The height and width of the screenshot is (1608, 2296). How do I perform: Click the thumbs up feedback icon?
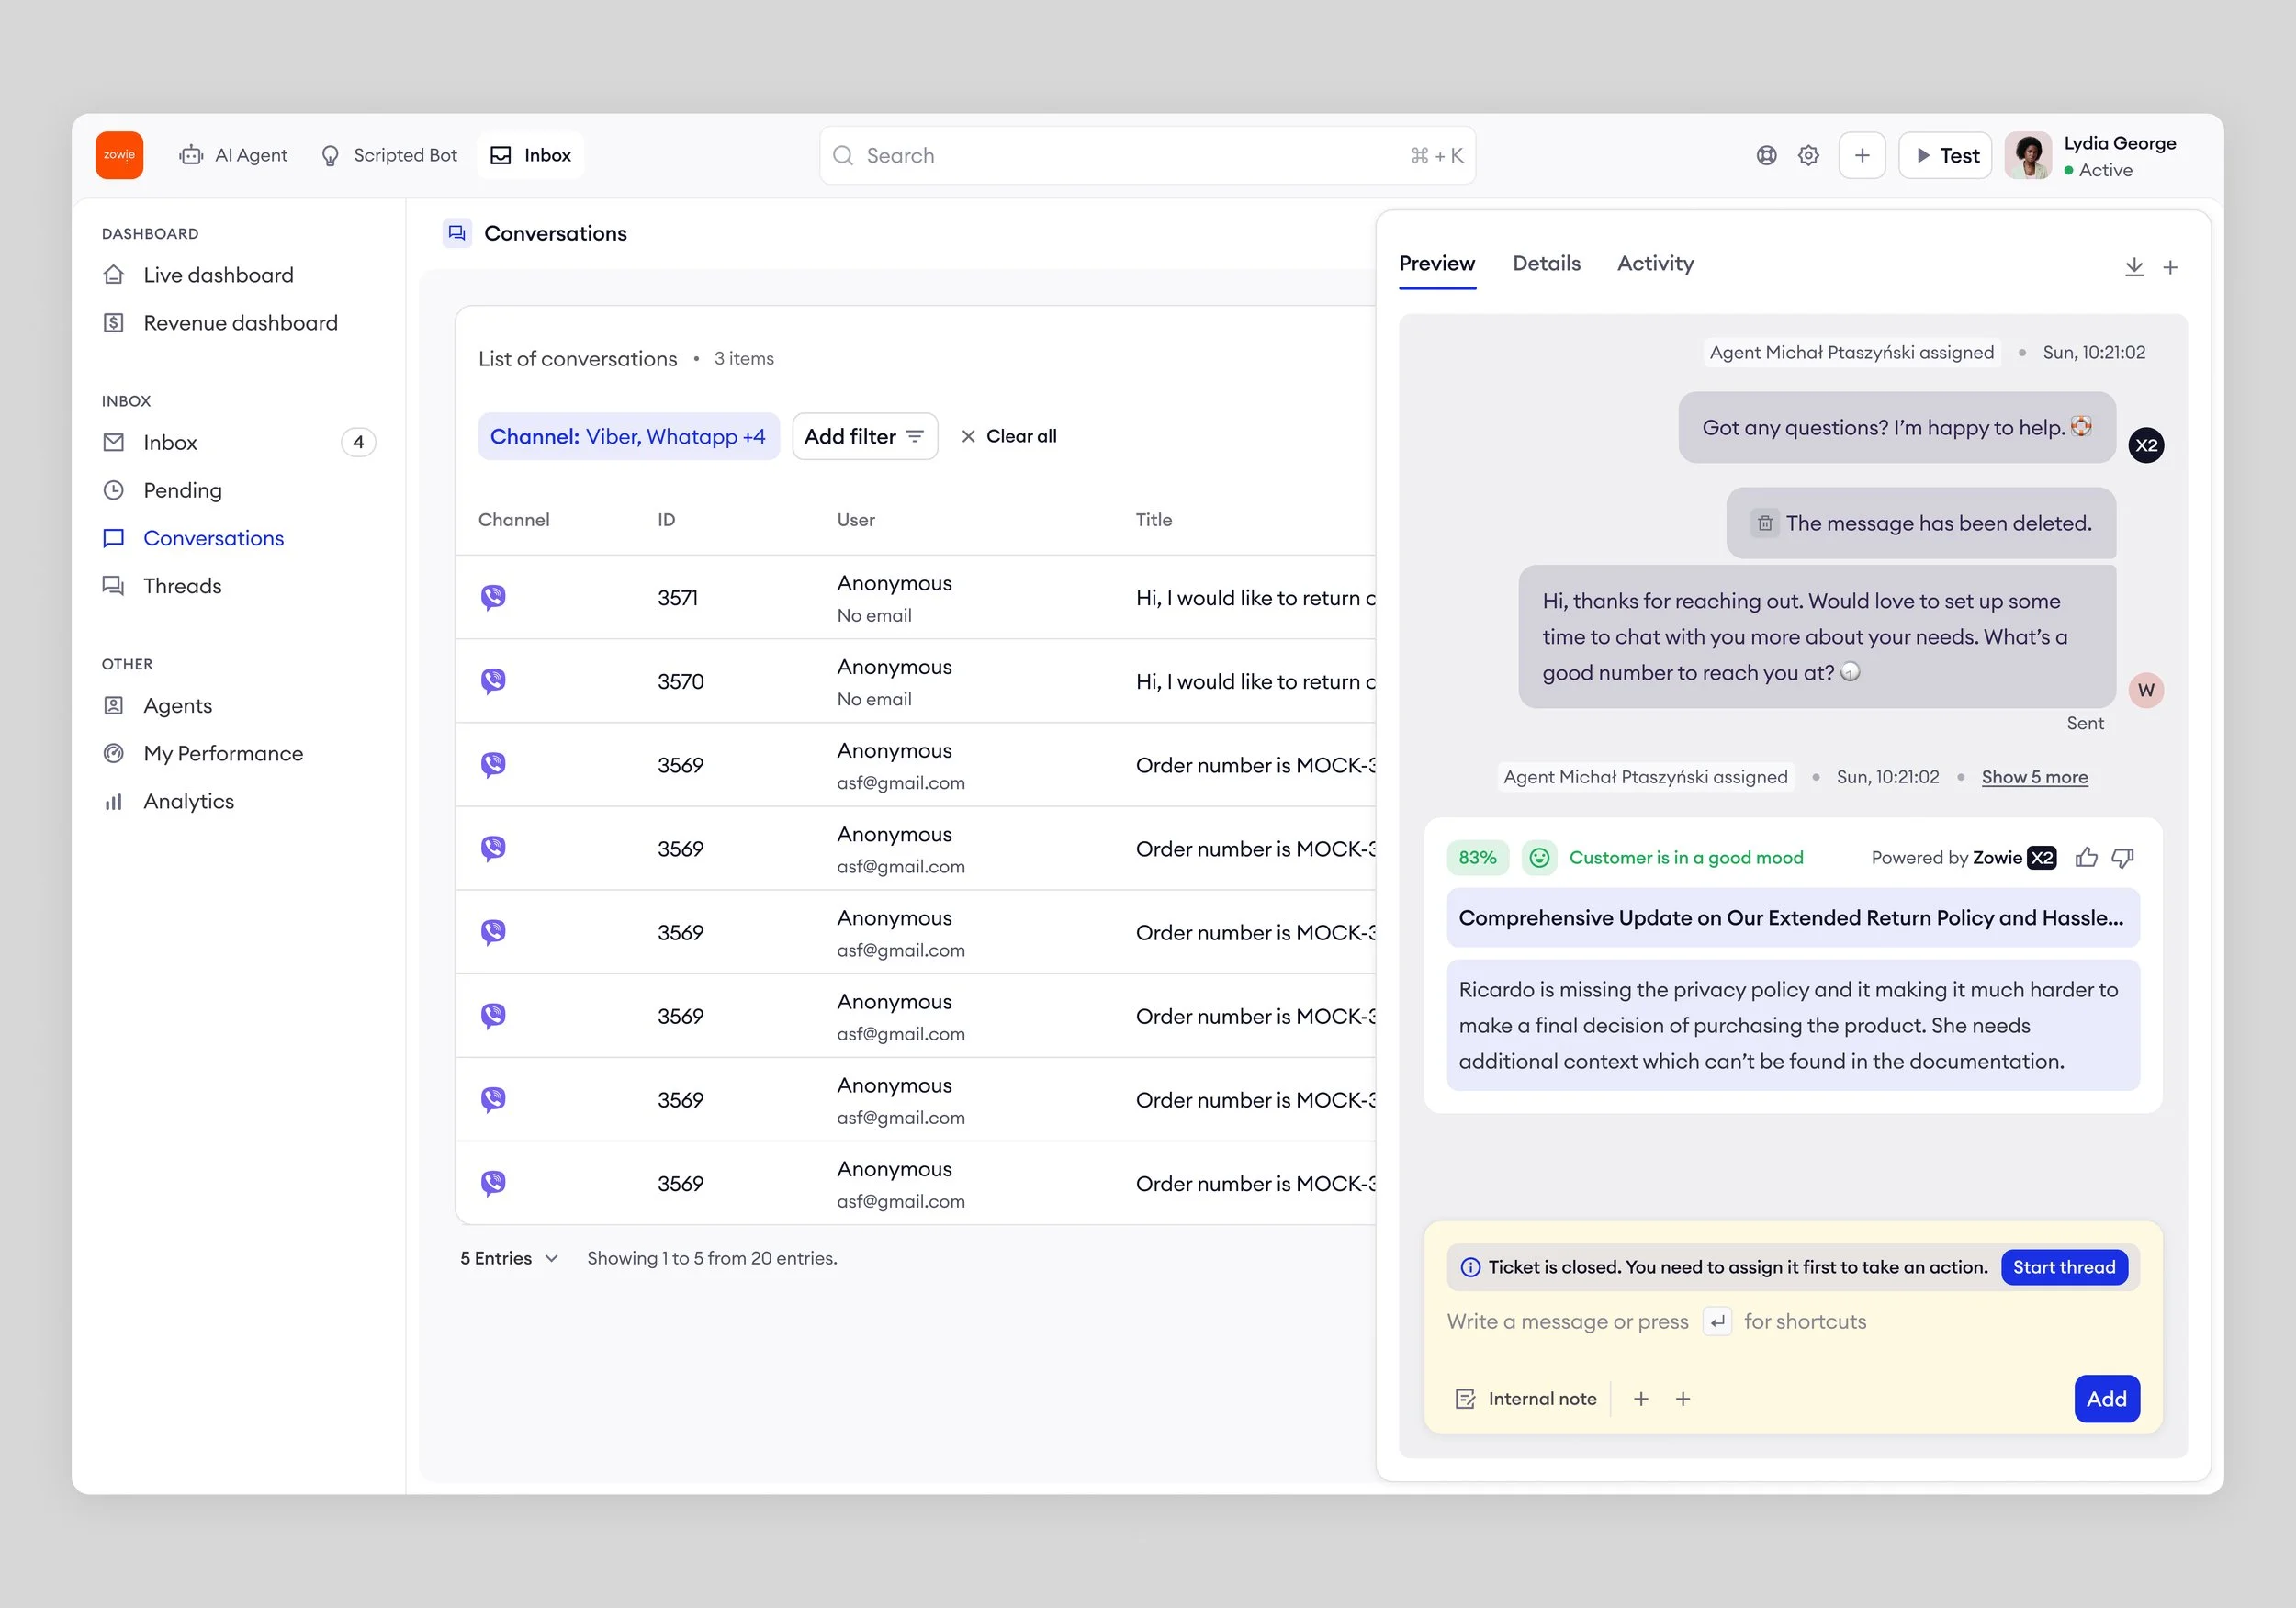(2086, 857)
